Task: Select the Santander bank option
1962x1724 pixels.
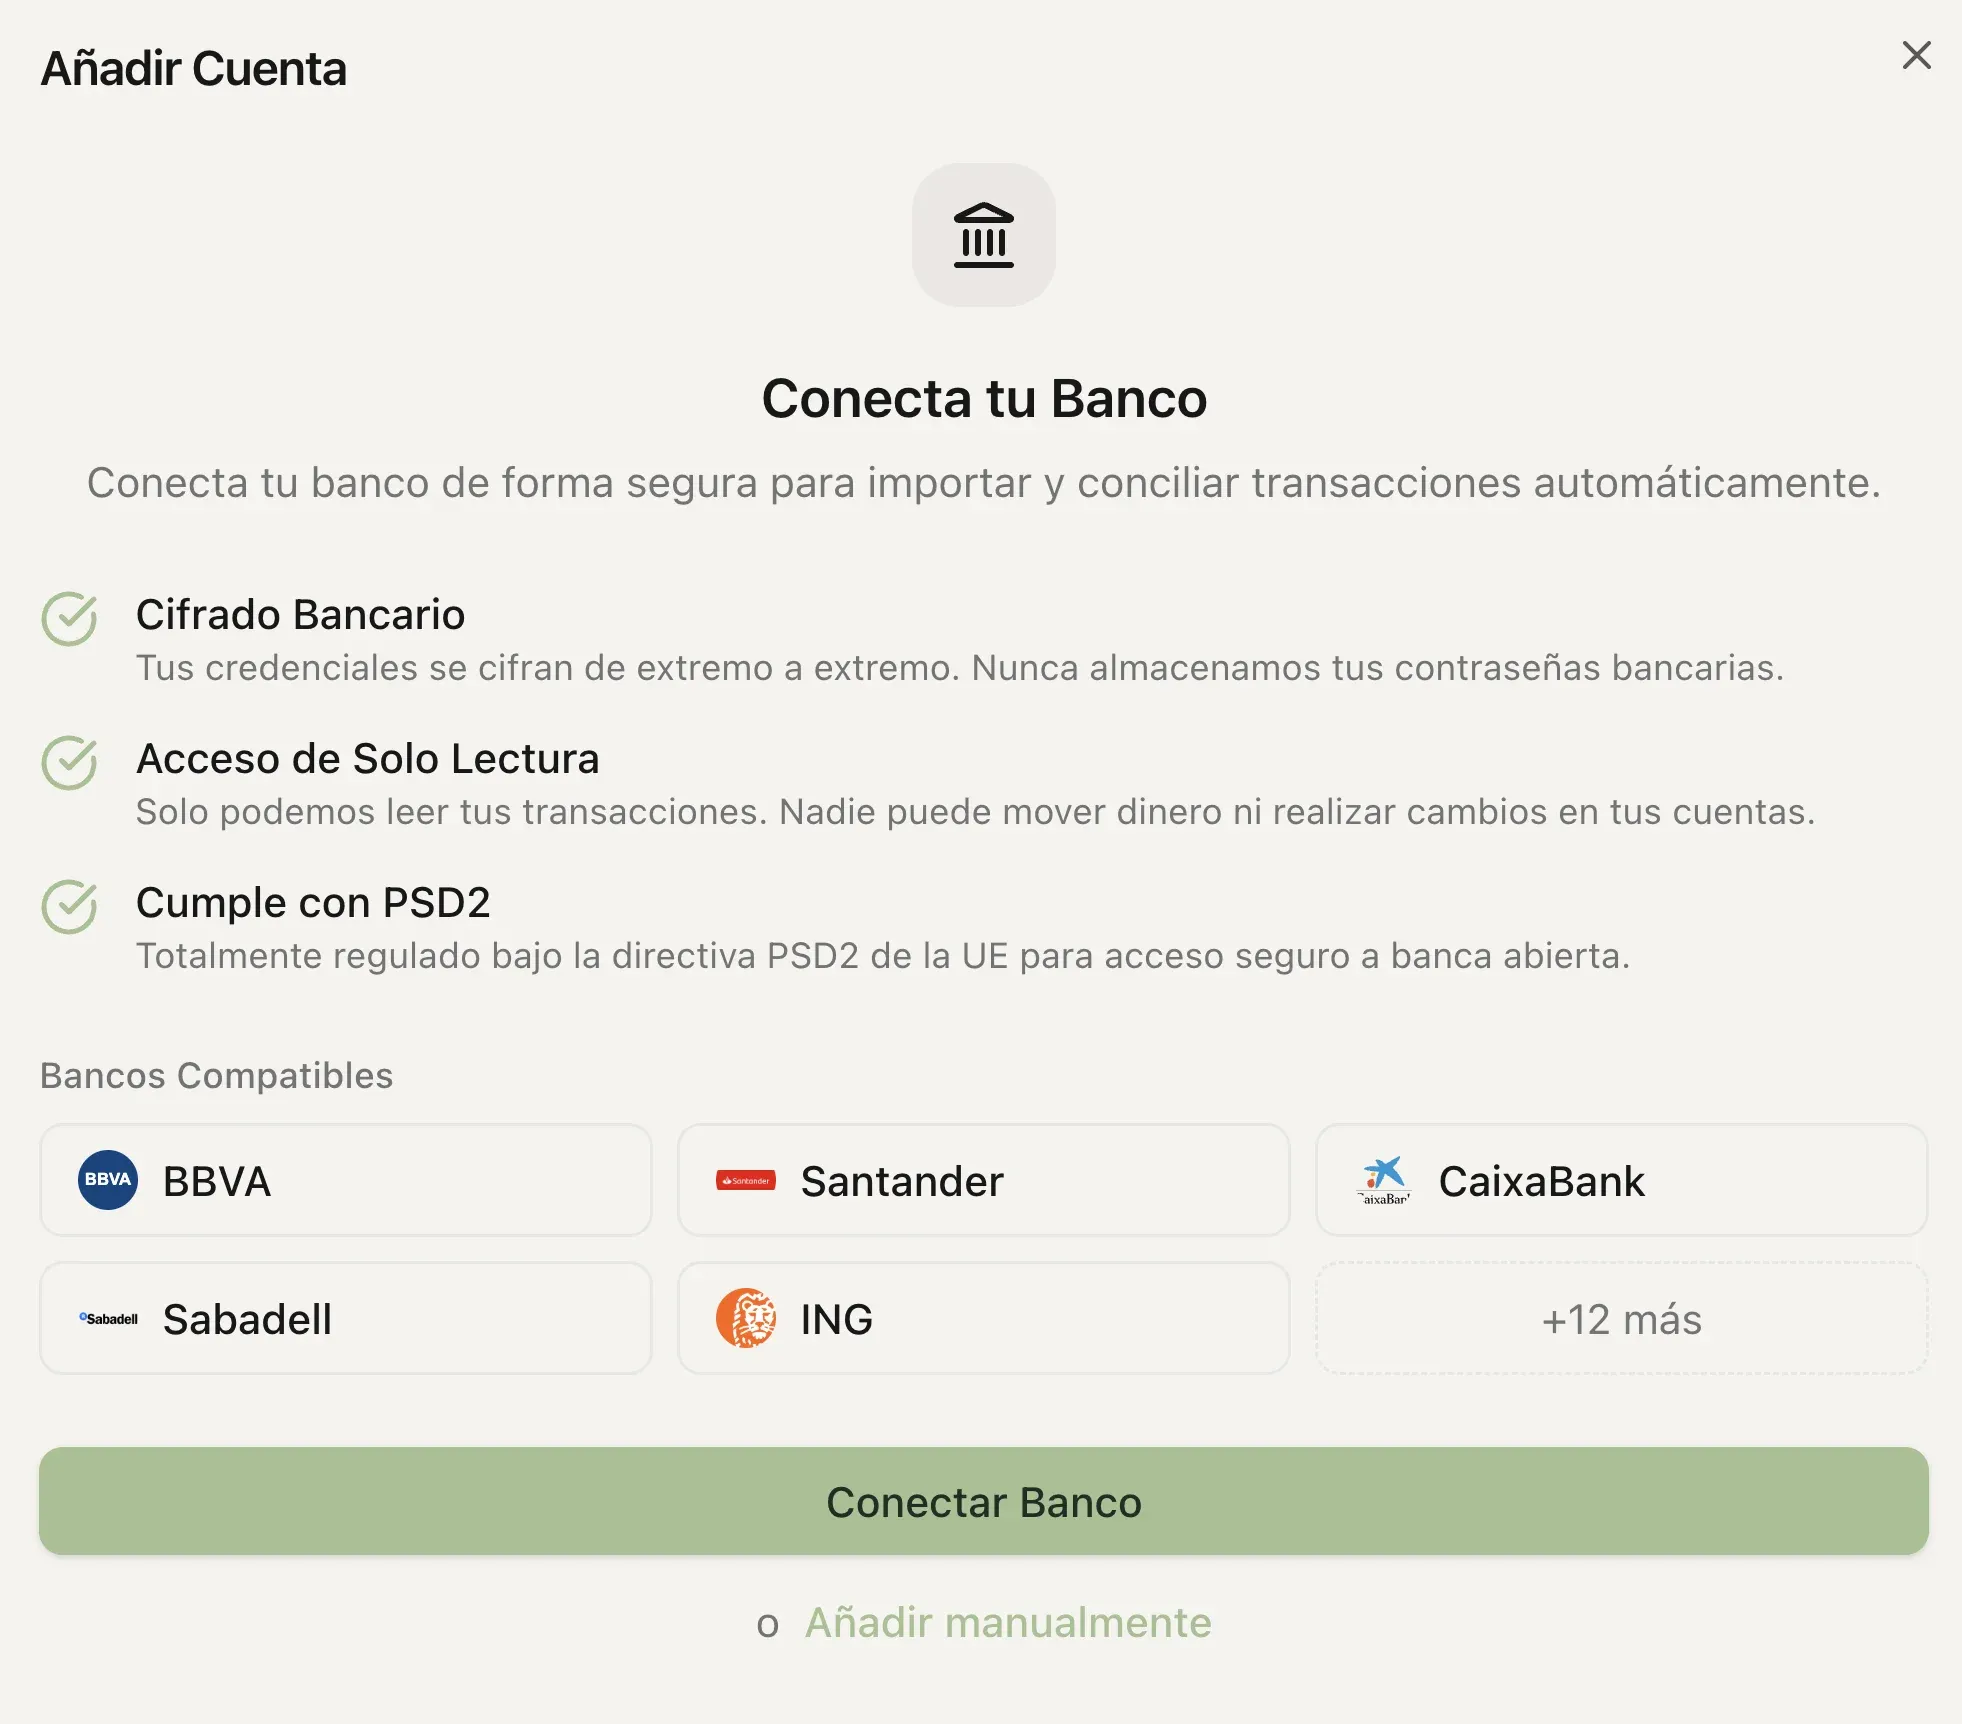Action: [983, 1180]
